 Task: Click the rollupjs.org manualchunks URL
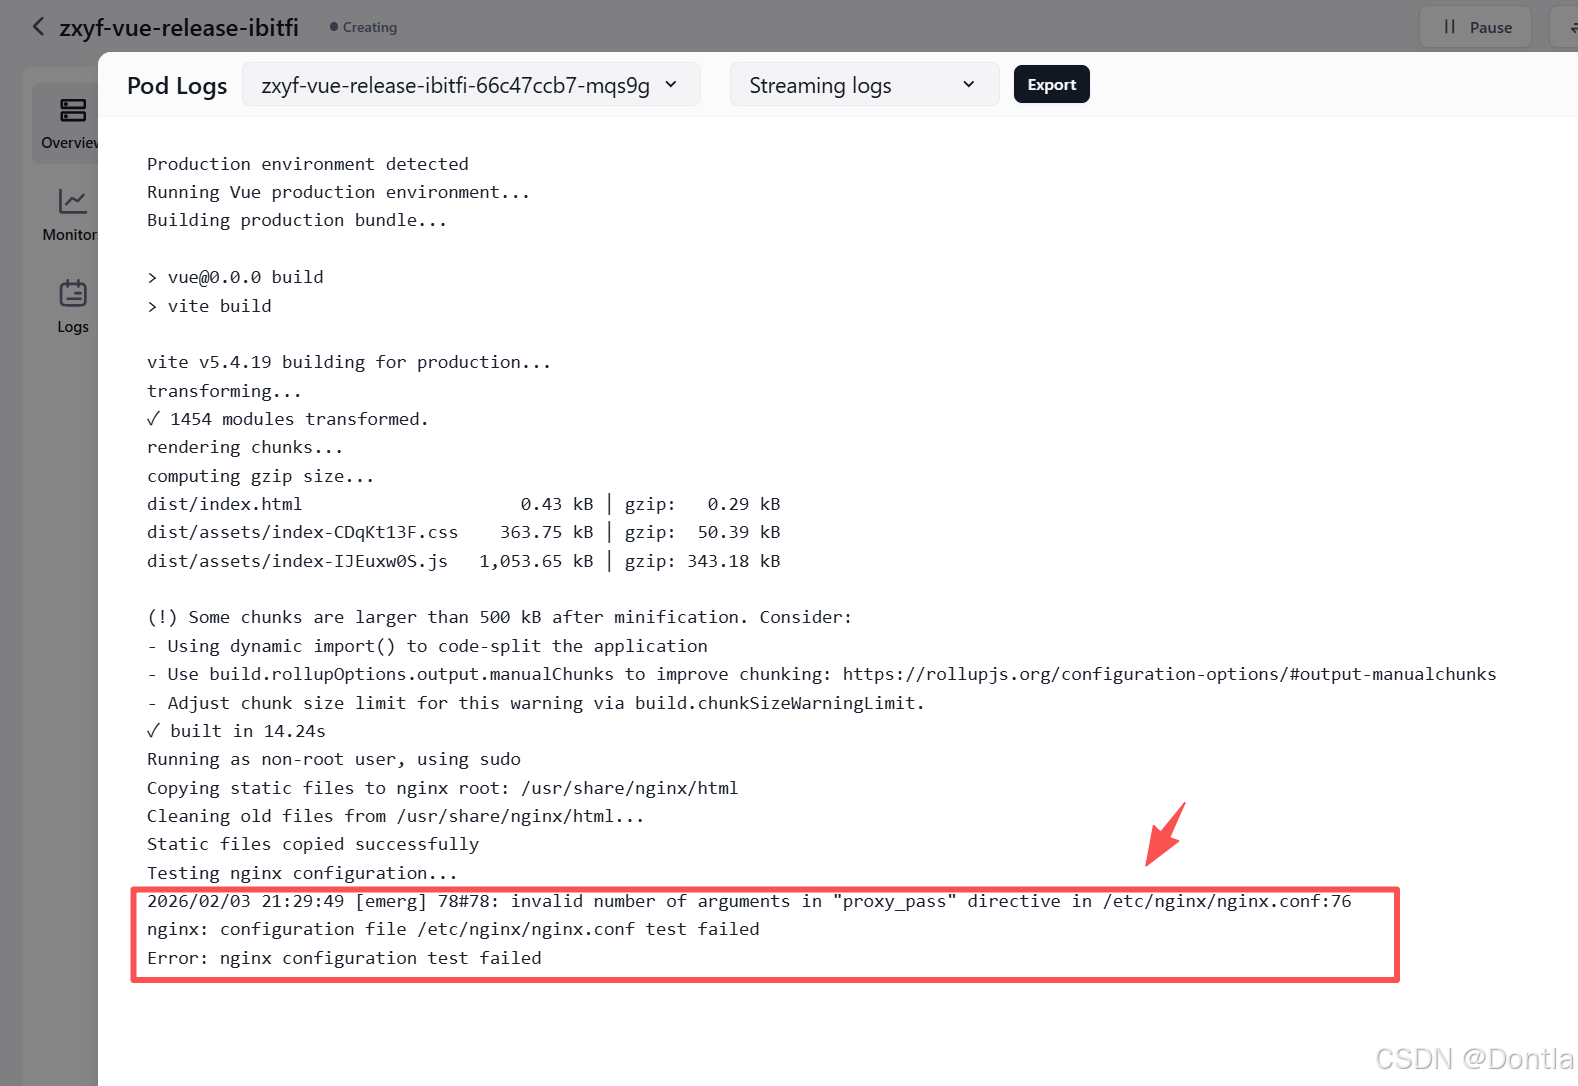point(1169,674)
